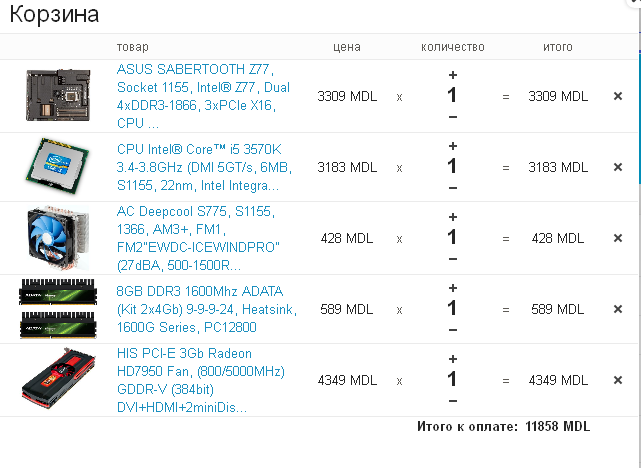Click the '428 MDL' row total in итого column
This screenshot has height=468, width=641.
(558, 238)
